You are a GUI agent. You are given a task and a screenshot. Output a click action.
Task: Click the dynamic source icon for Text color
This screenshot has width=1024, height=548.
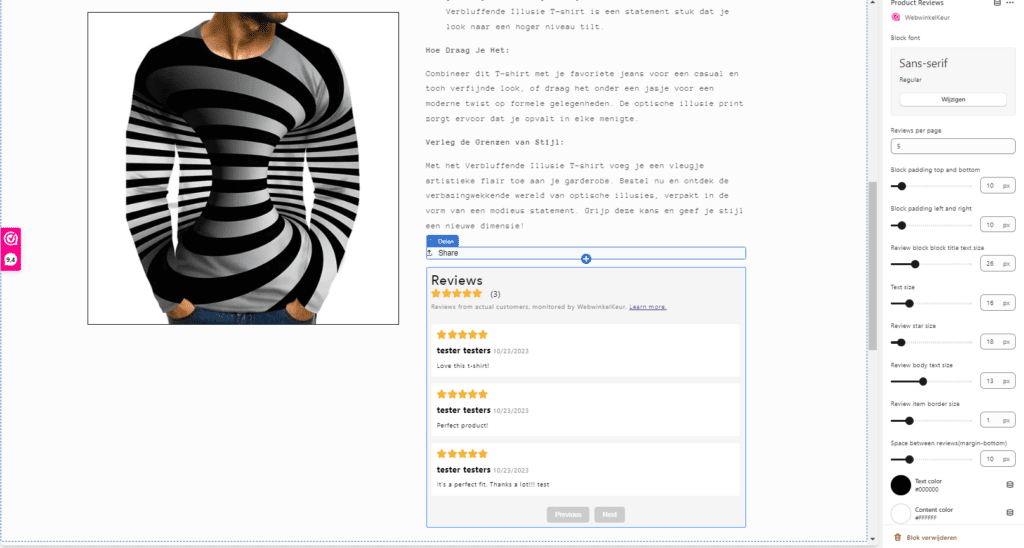(x=1008, y=485)
